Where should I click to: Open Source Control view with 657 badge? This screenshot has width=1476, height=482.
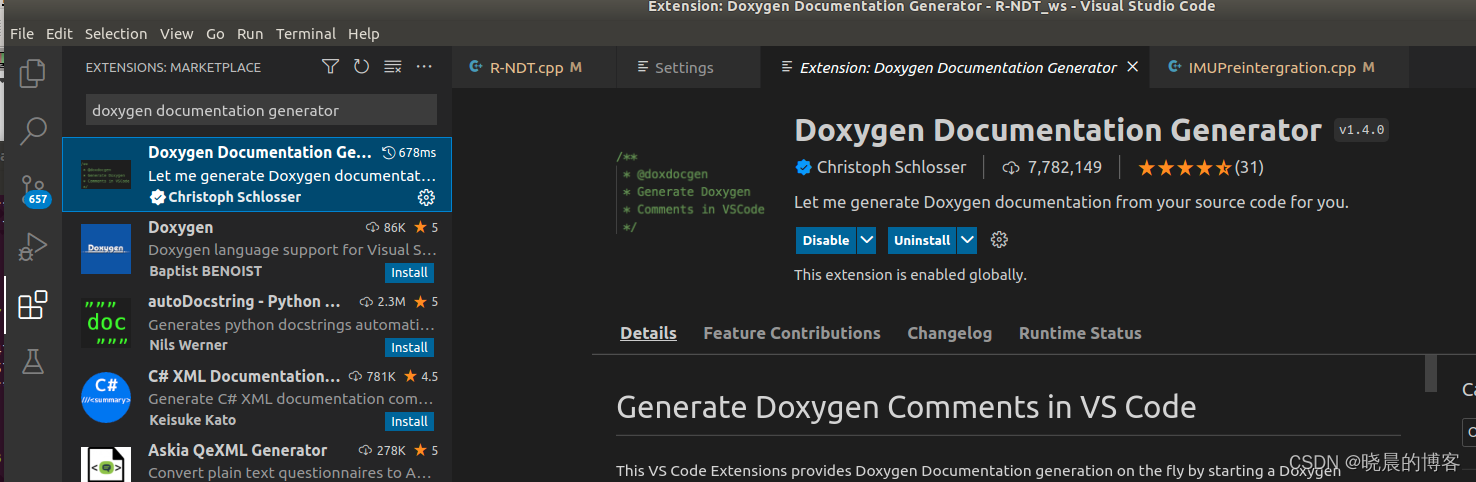35,189
